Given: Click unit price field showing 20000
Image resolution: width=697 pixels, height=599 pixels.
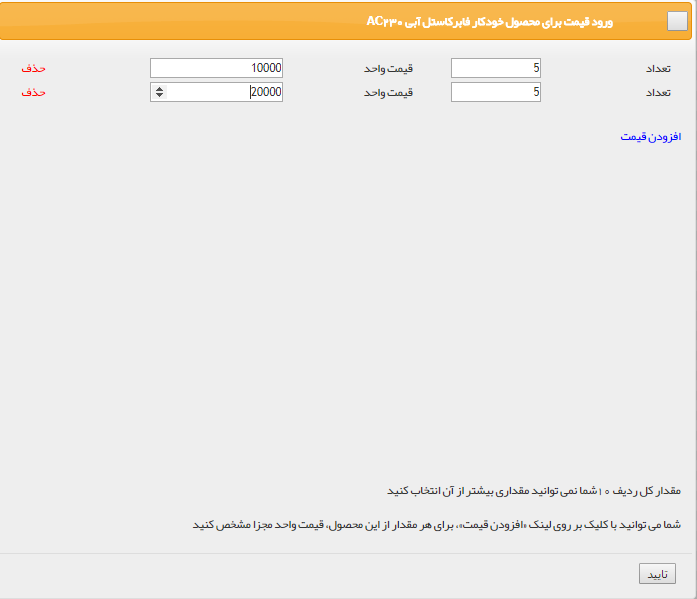Looking at the screenshot, I should point(216,92).
